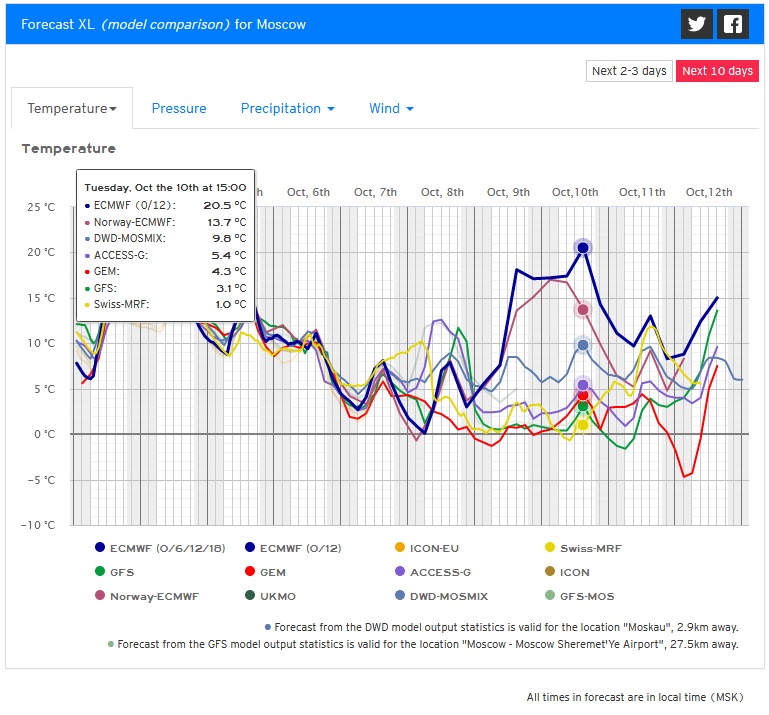Click the GFS green legend marker
This screenshot has height=715, width=769.
[x=100, y=572]
